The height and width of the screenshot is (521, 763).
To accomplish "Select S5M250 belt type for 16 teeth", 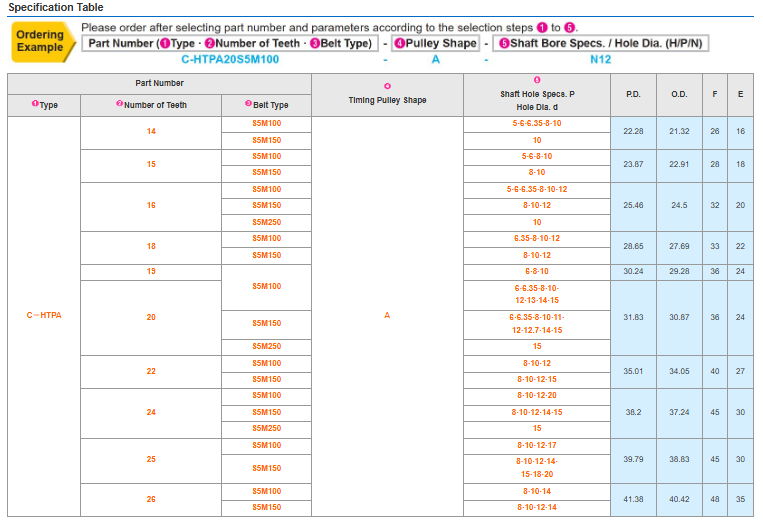I will click(266, 222).
